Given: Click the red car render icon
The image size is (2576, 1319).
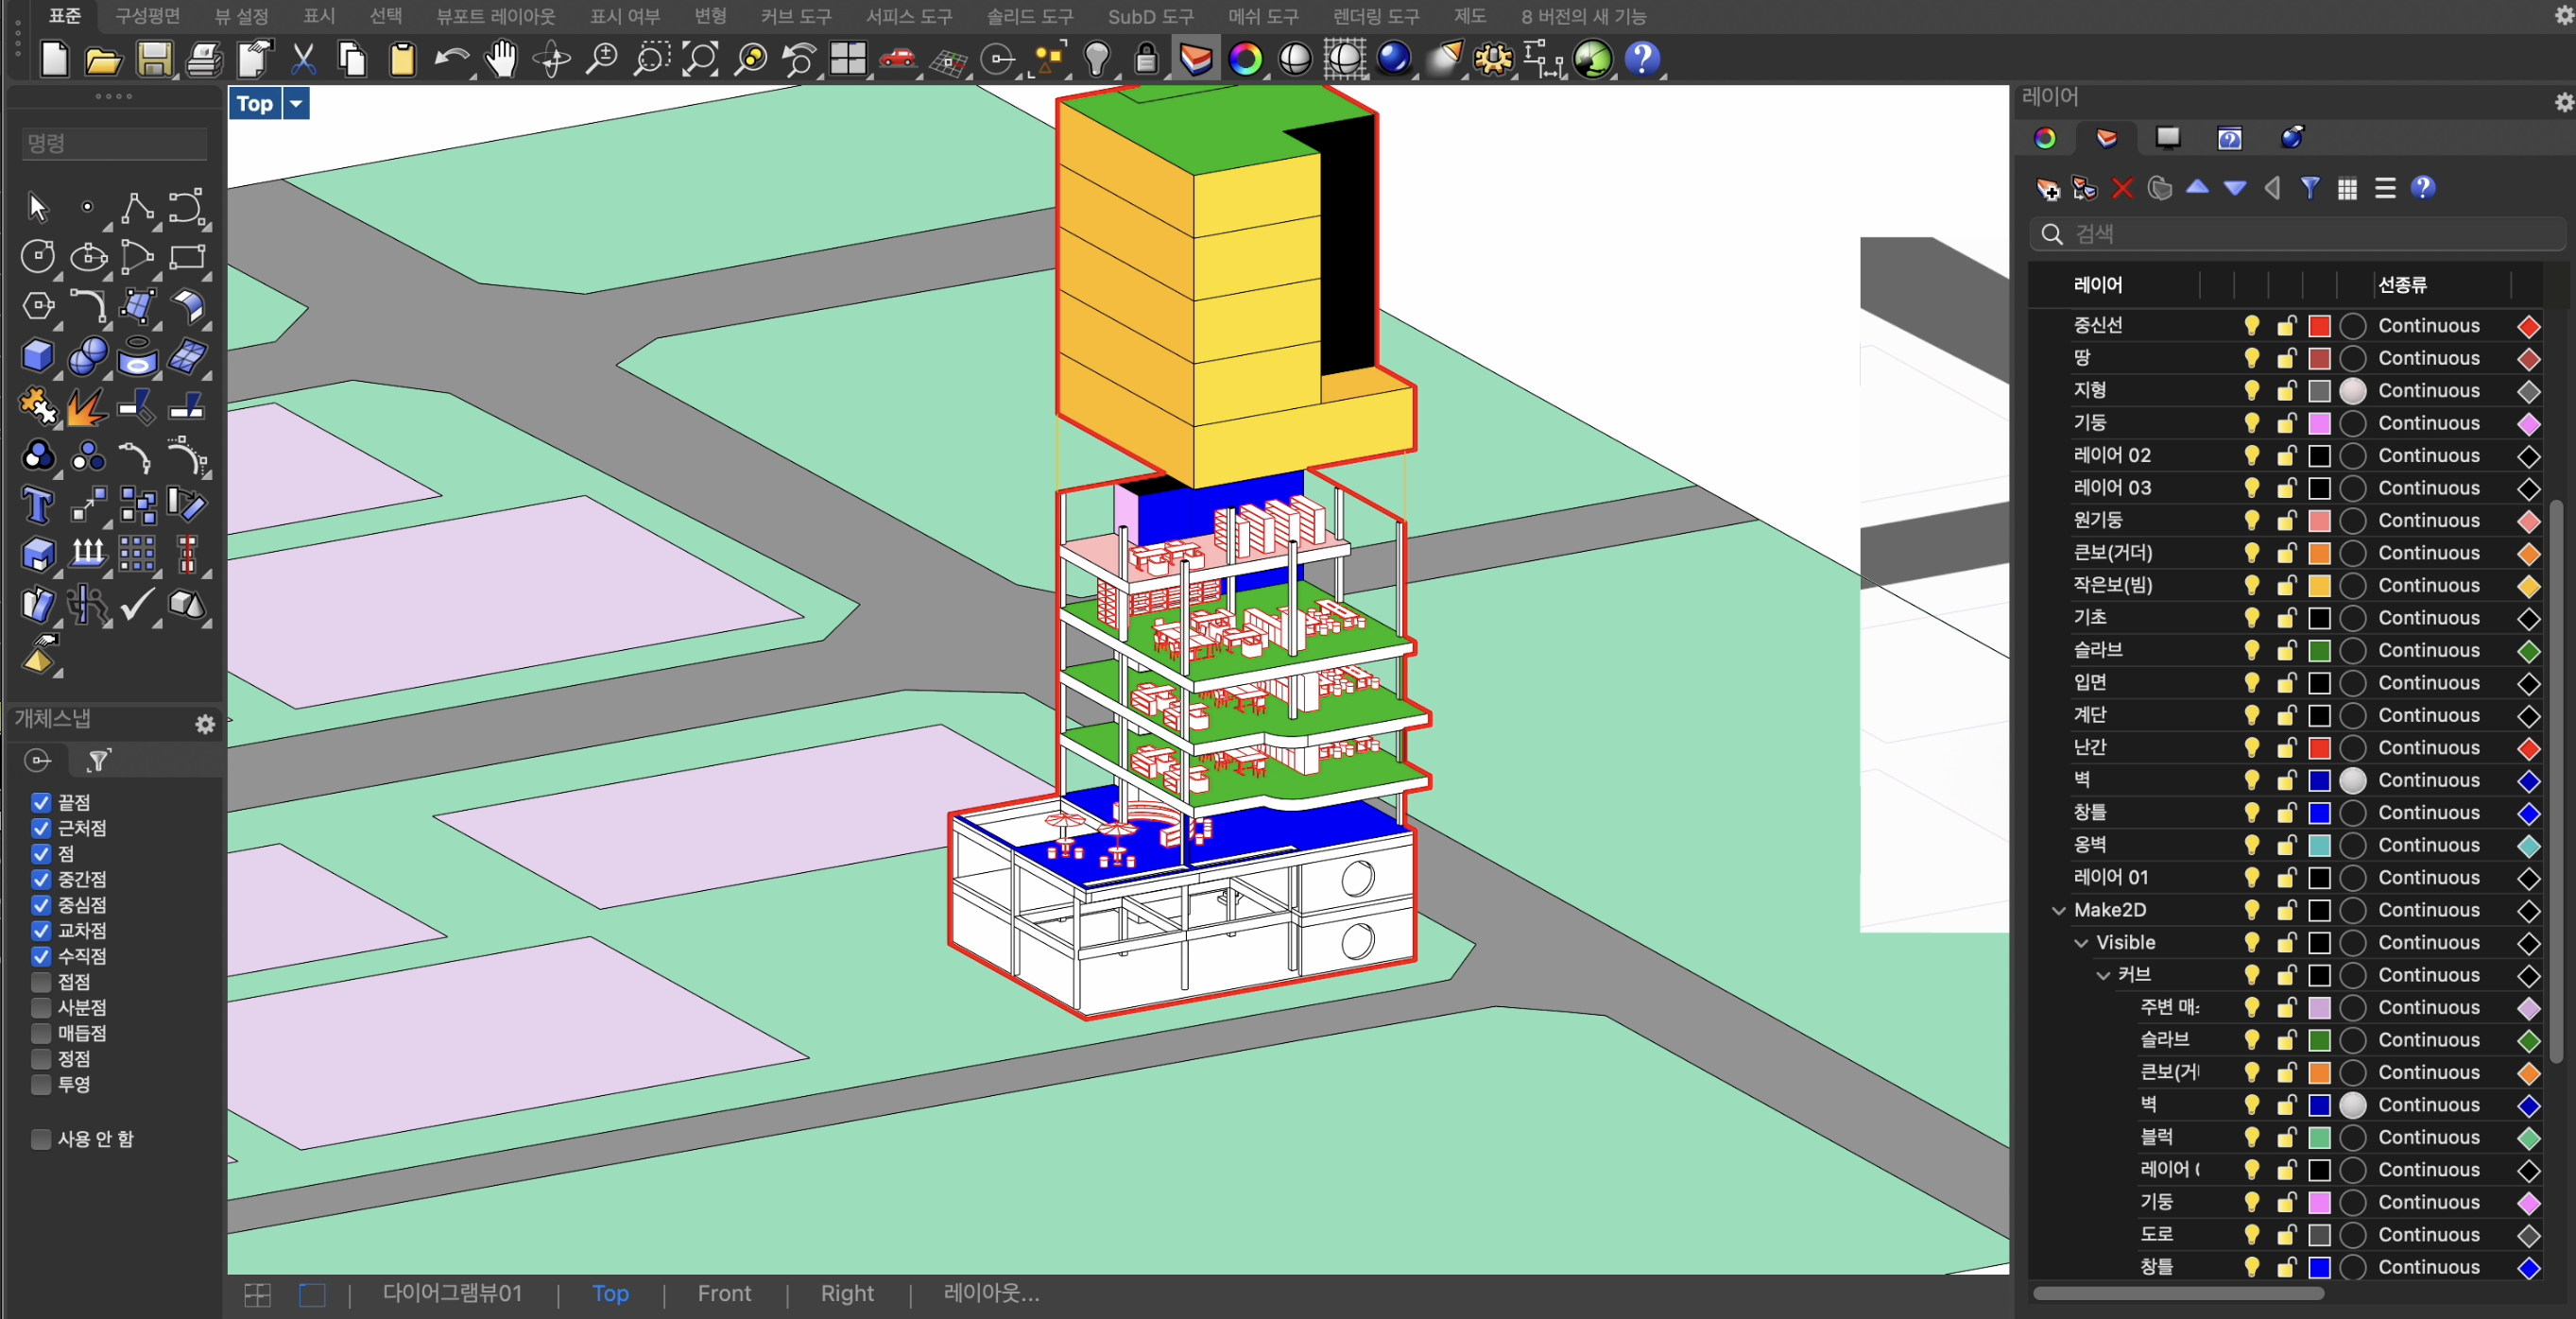Looking at the screenshot, I should pos(897,59).
